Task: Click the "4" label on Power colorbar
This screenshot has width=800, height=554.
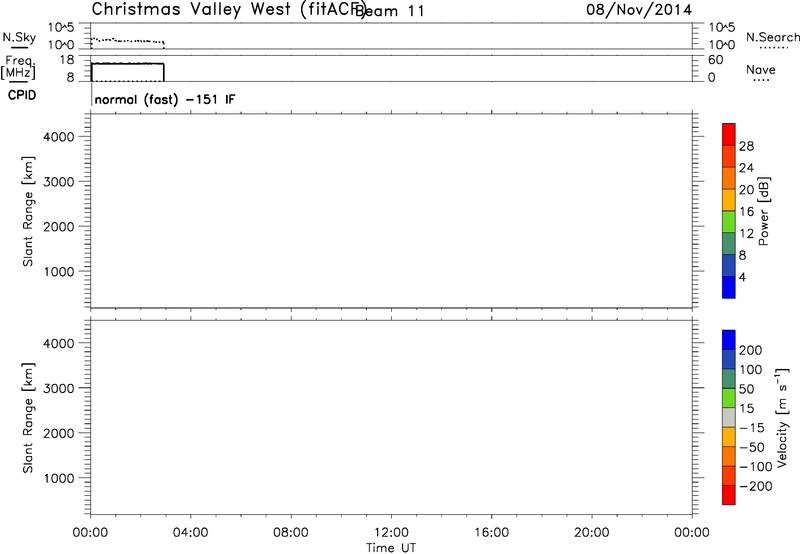Action: [x=742, y=277]
